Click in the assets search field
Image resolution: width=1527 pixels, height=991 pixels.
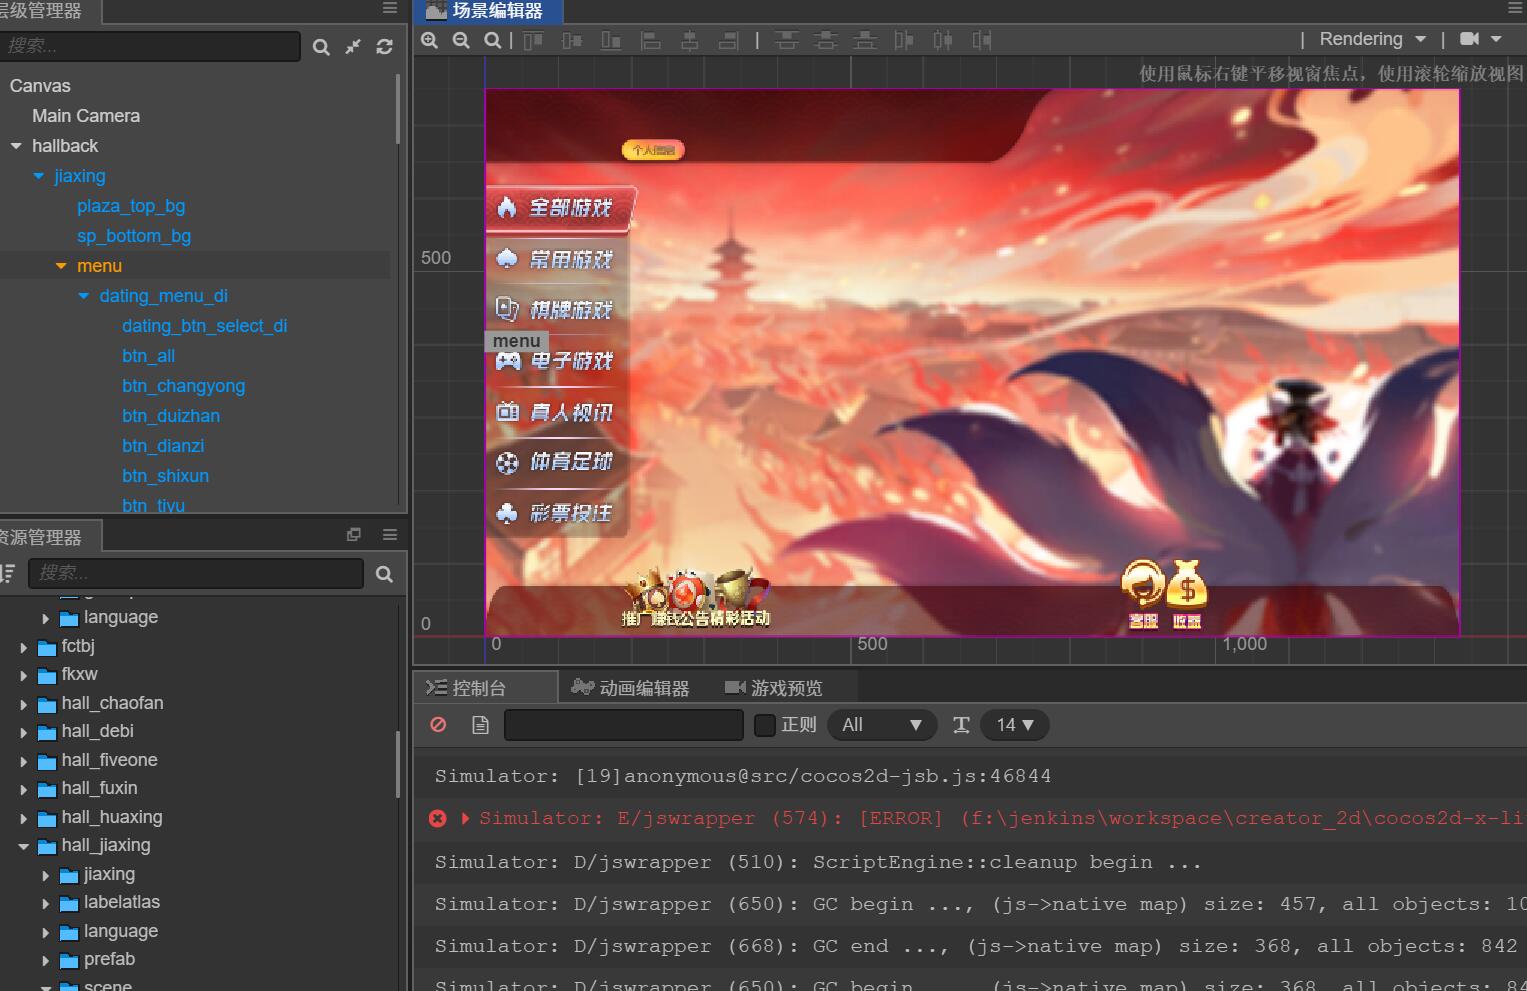click(x=196, y=573)
